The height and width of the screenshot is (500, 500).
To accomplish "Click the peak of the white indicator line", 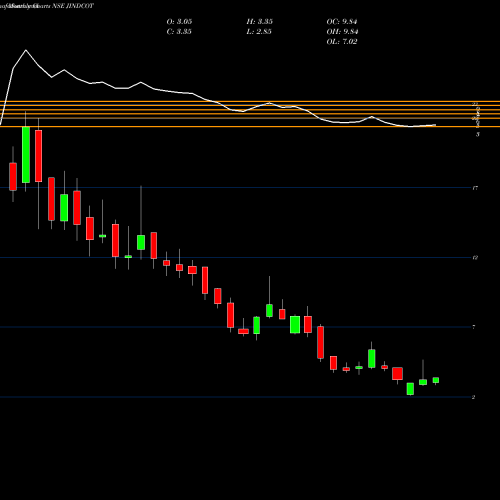I will pos(26,50).
